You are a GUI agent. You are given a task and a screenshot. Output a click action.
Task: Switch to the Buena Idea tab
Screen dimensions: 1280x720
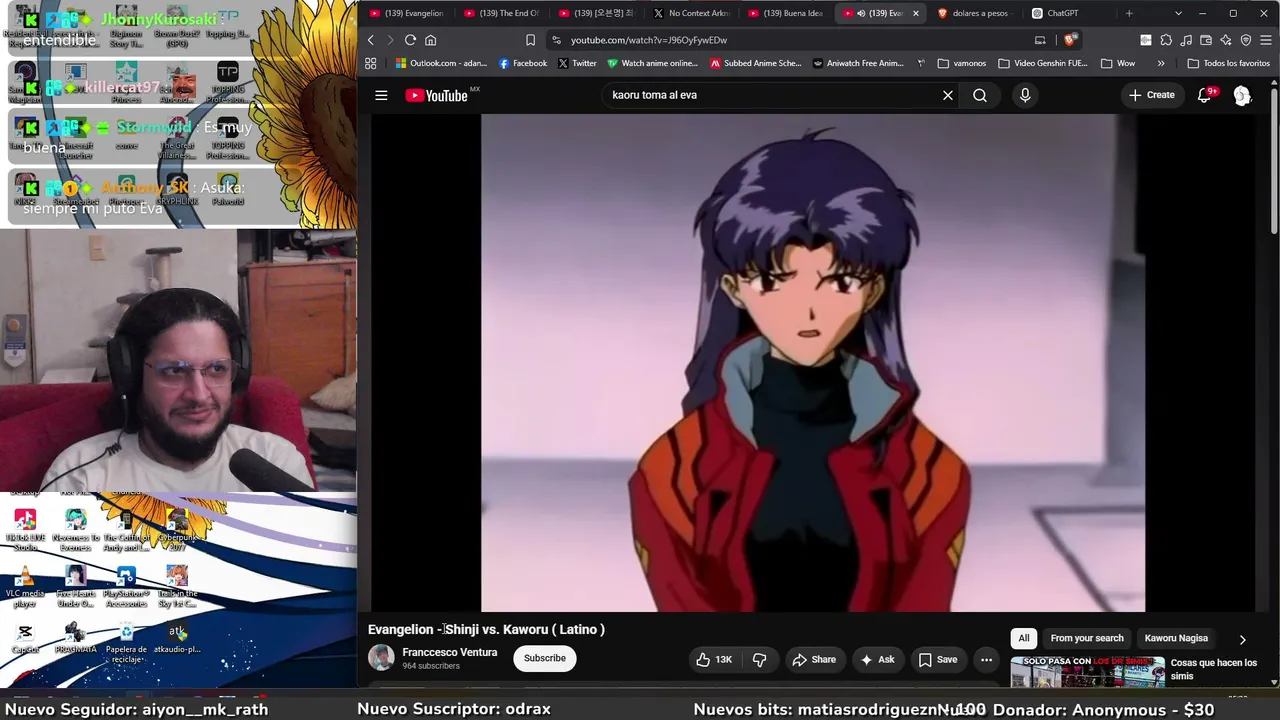[786, 13]
